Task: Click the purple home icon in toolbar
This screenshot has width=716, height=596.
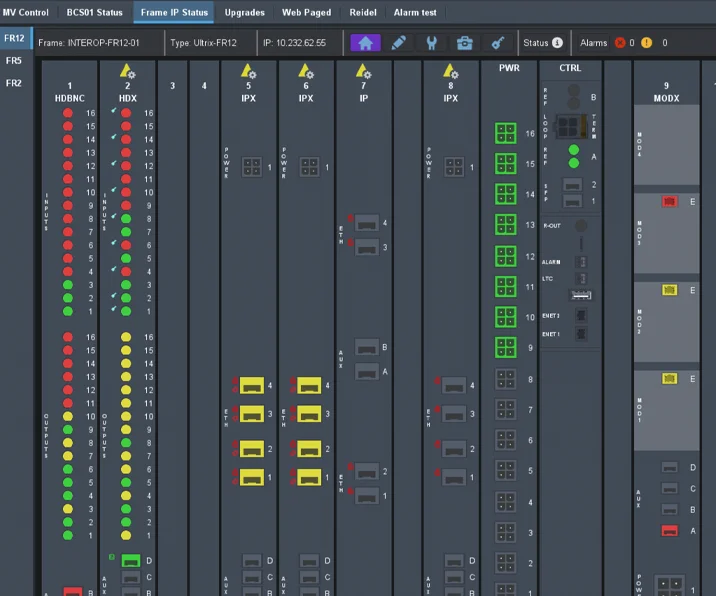Action: [365, 43]
